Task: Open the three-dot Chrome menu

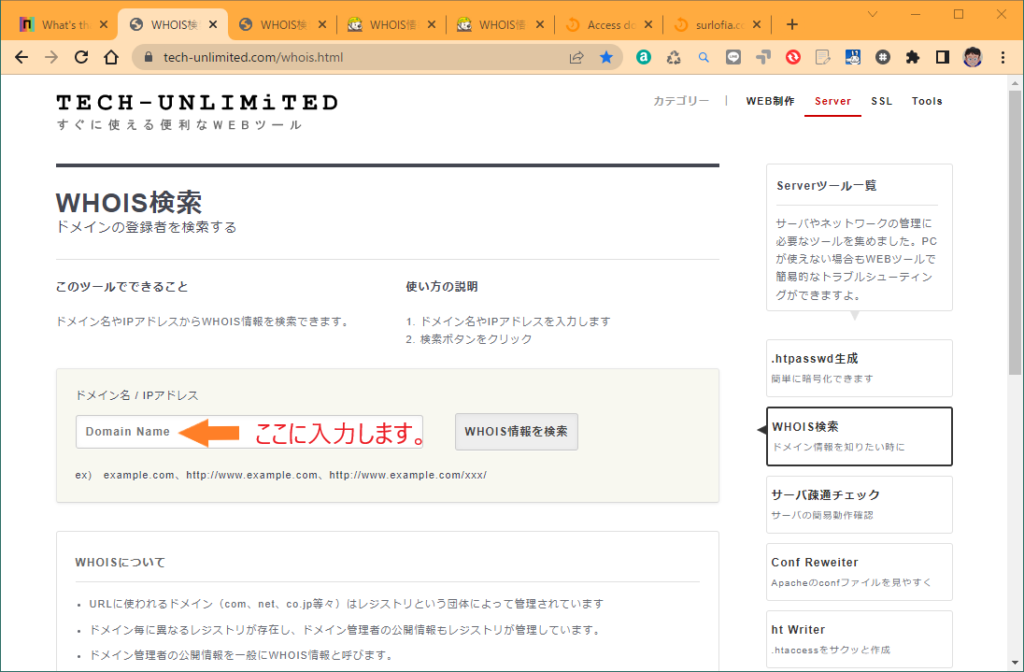Action: (1002, 57)
